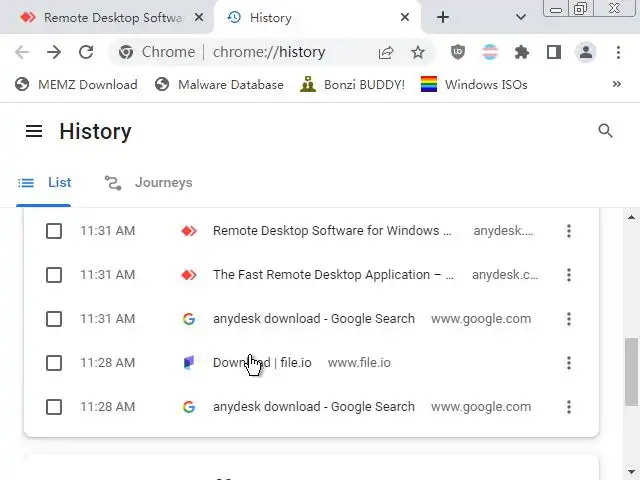Switch to the Remote Desktop Software tab
Screen dimensions: 640x480
click(107, 18)
